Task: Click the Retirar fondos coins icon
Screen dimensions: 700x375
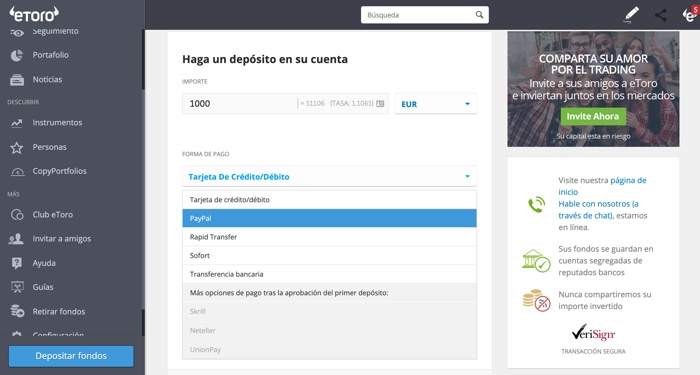Action: 17,311
